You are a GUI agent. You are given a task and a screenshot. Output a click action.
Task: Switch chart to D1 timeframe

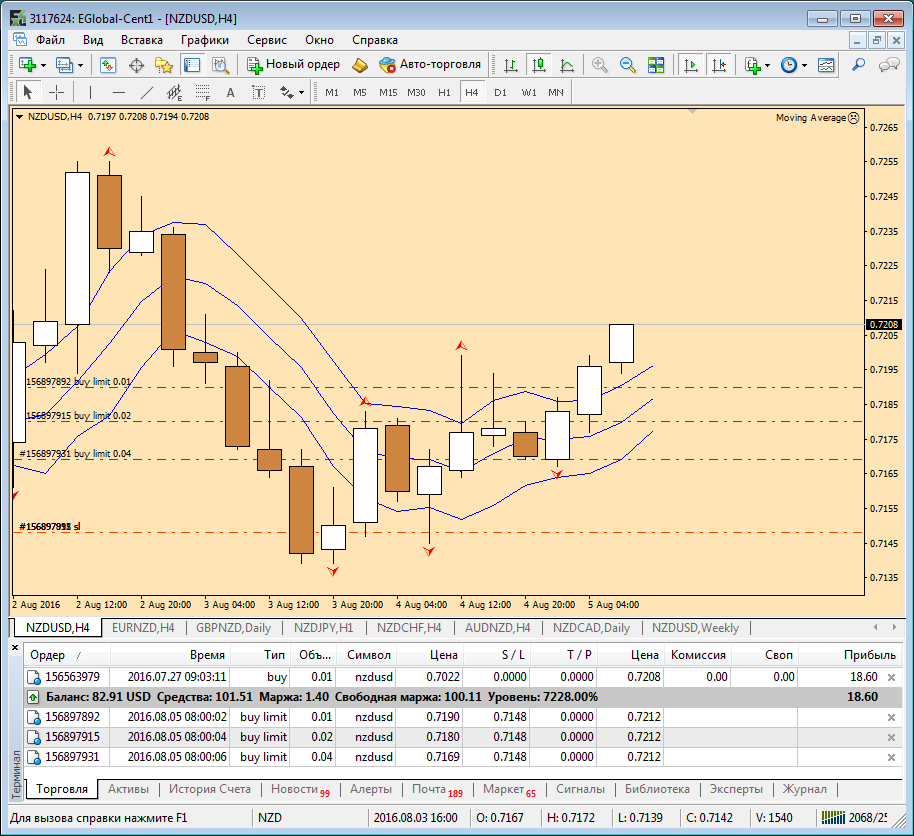click(x=500, y=92)
